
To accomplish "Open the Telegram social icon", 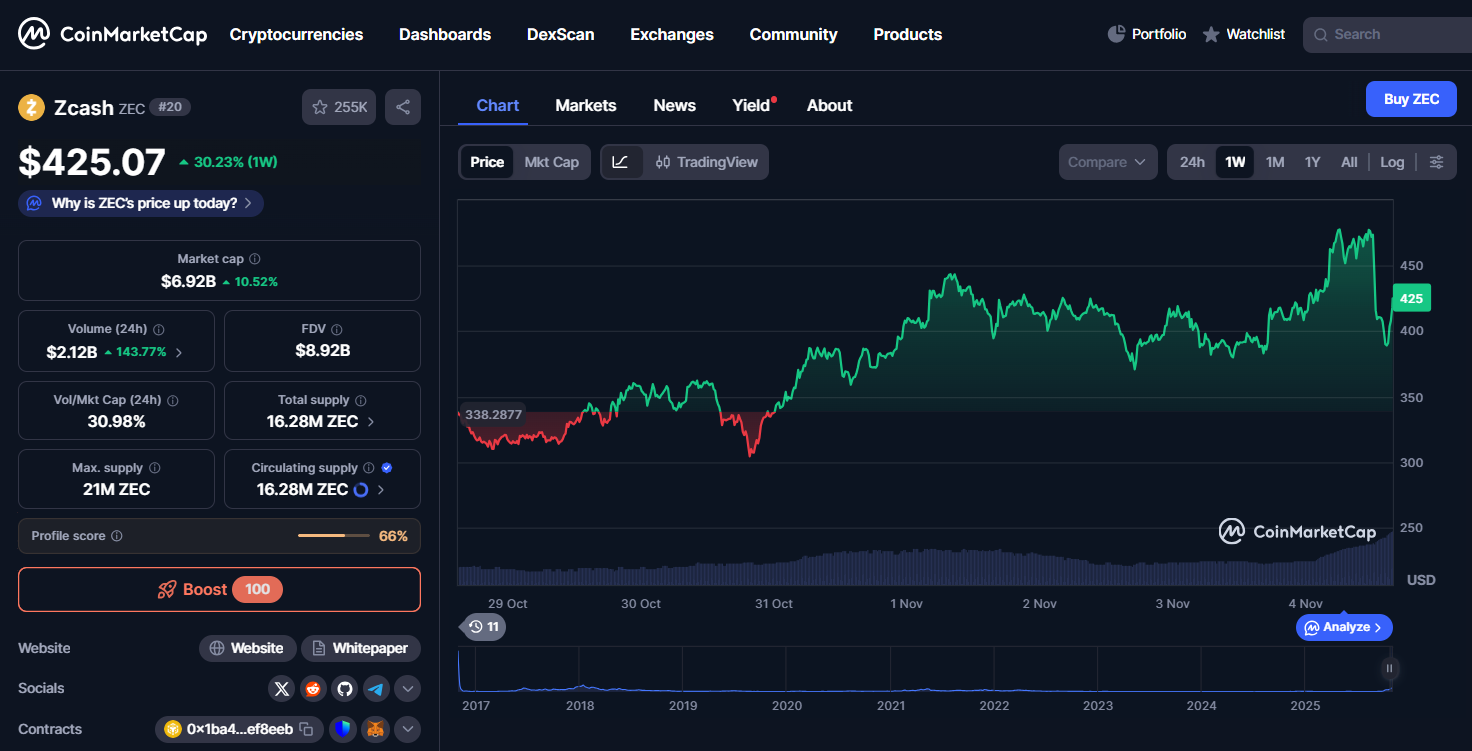I will [376, 689].
